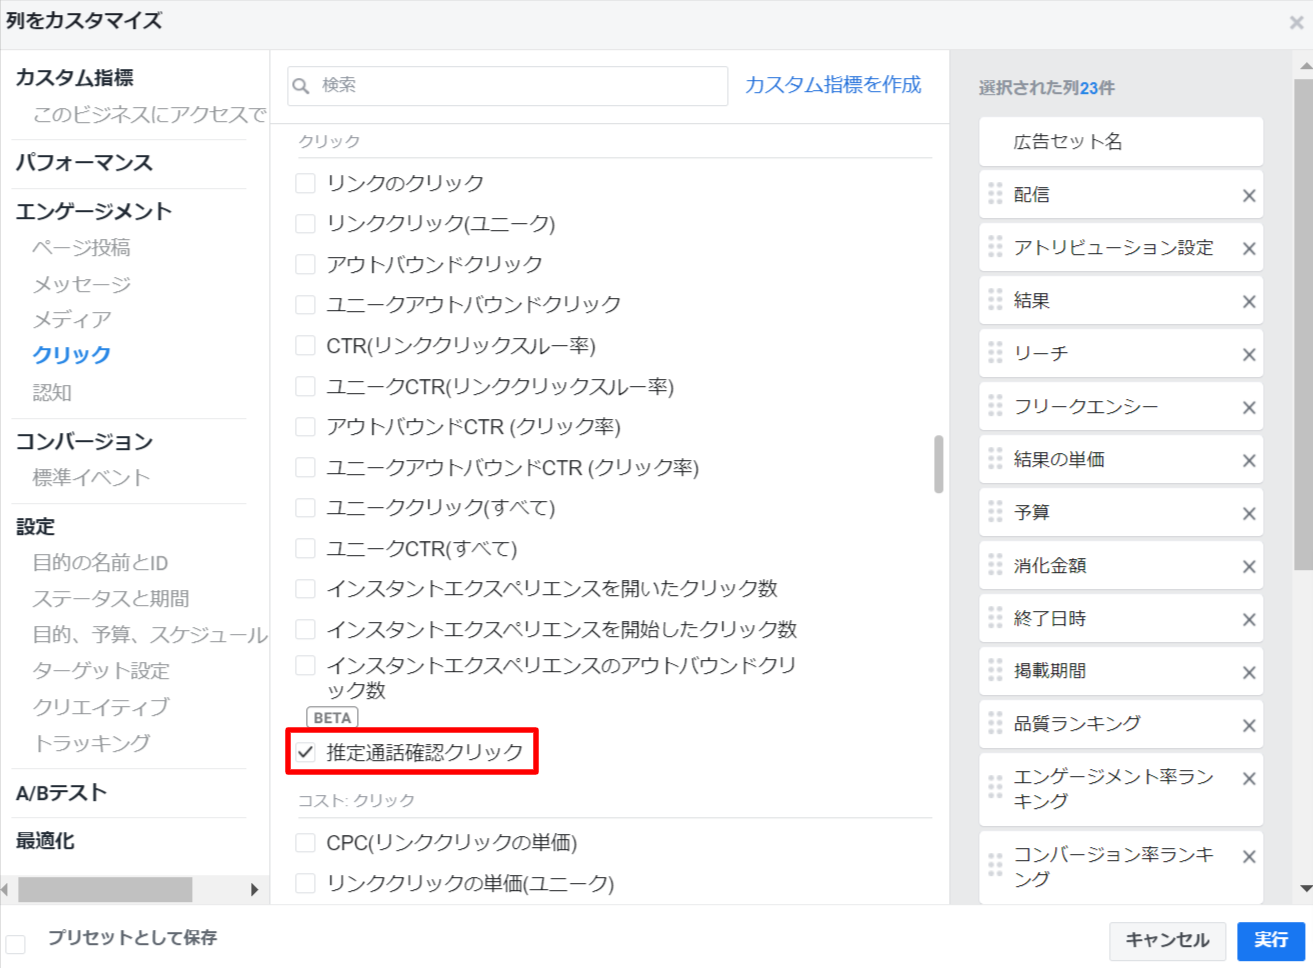Remove the 配信 column with its X icon
This screenshot has height=968, width=1313.
coord(1248,196)
